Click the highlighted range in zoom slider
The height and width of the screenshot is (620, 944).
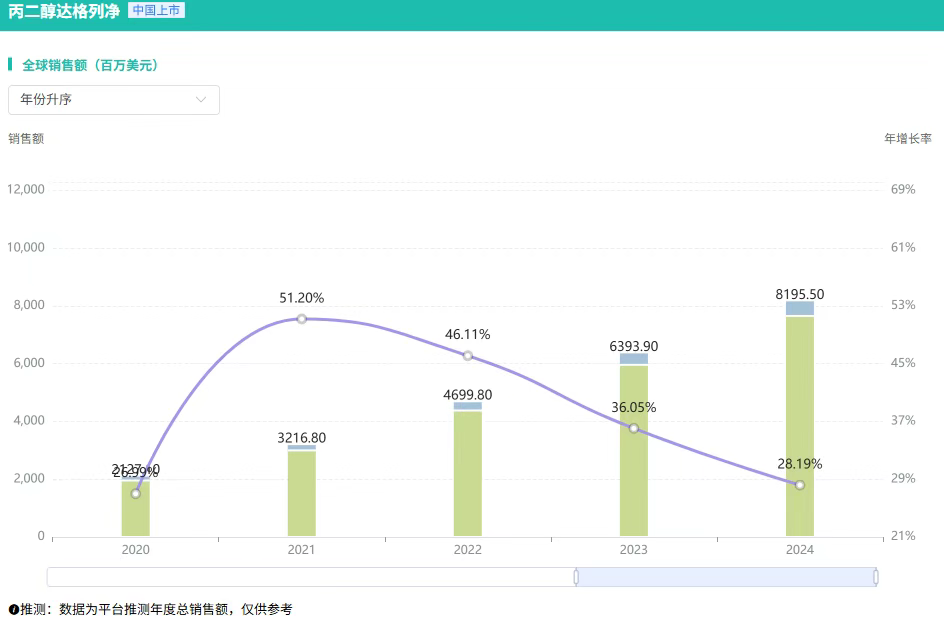tap(726, 577)
